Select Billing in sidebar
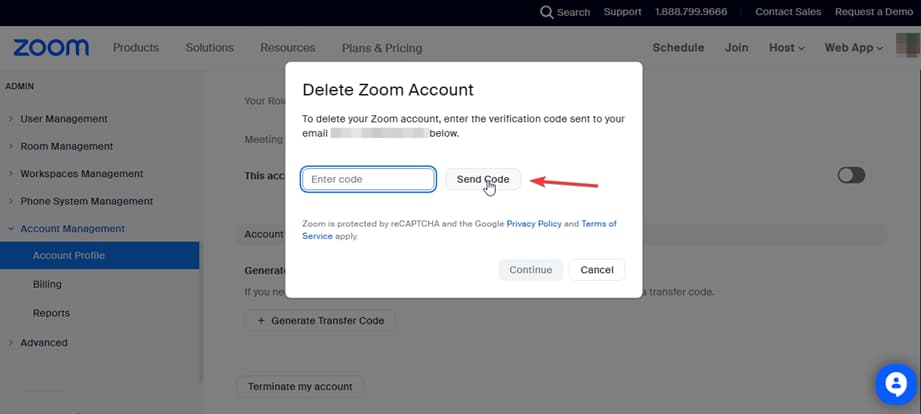The height and width of the screenshot is (414, 921). coord(47,285)
